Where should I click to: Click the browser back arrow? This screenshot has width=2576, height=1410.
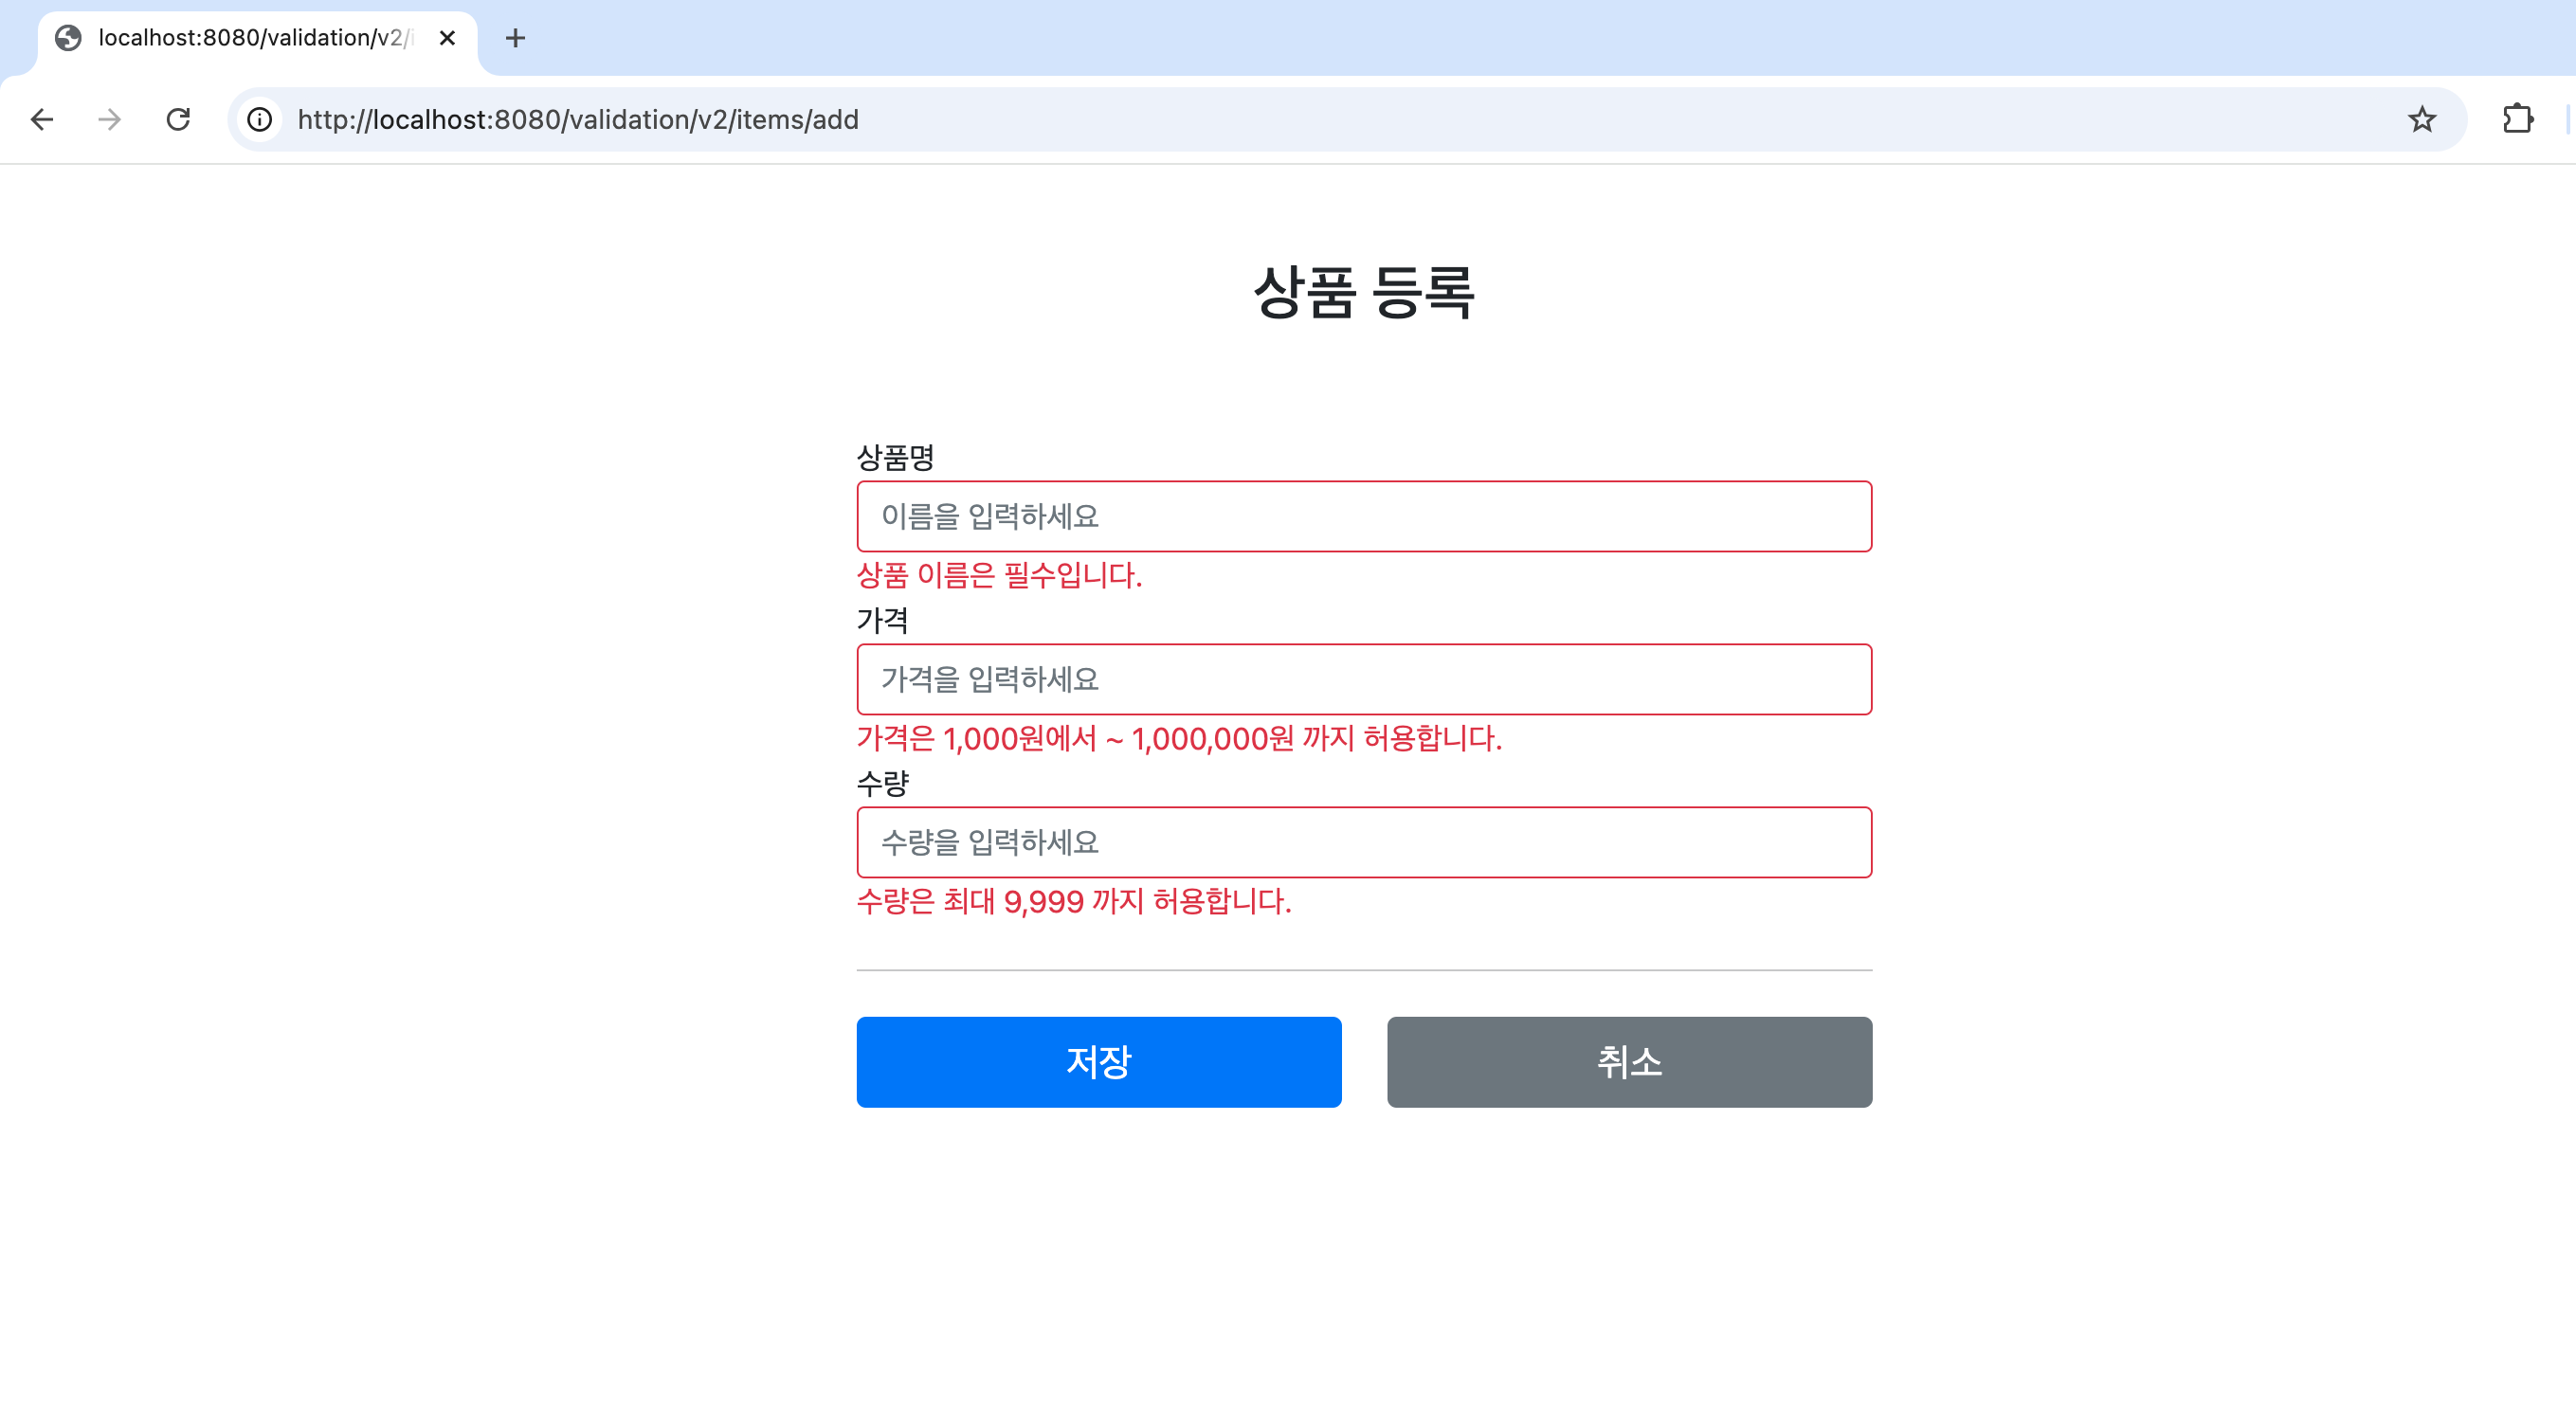point(42,120)
